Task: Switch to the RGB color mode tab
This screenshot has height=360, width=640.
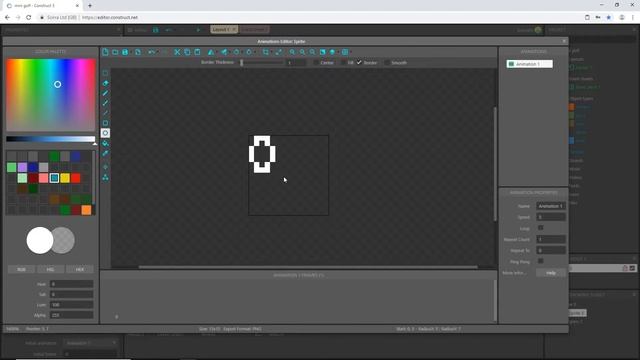Action: pyautogui.click(x=21, y=269)
